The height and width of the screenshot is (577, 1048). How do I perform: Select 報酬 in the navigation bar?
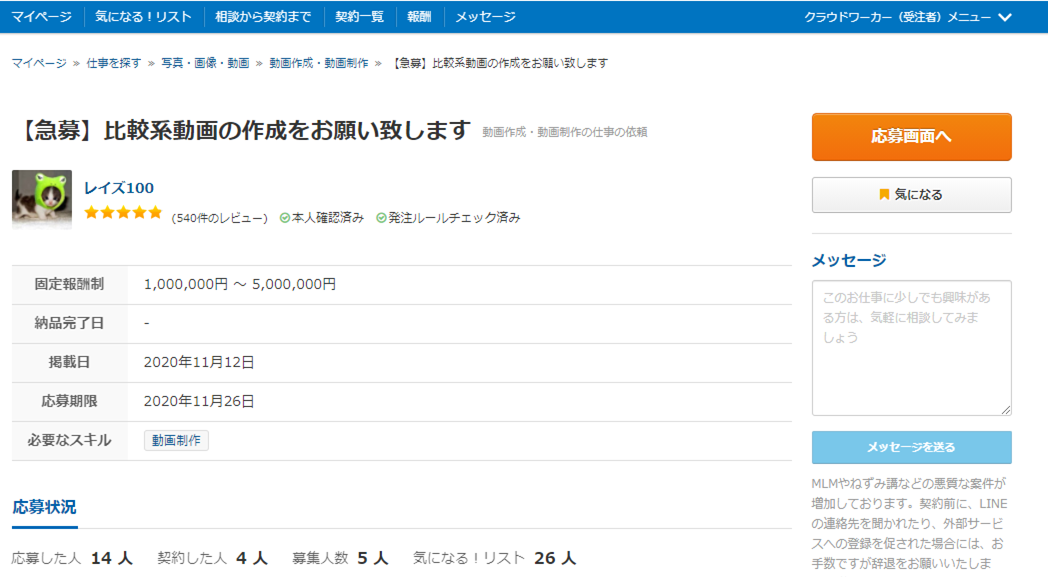[x=419, y=17]
